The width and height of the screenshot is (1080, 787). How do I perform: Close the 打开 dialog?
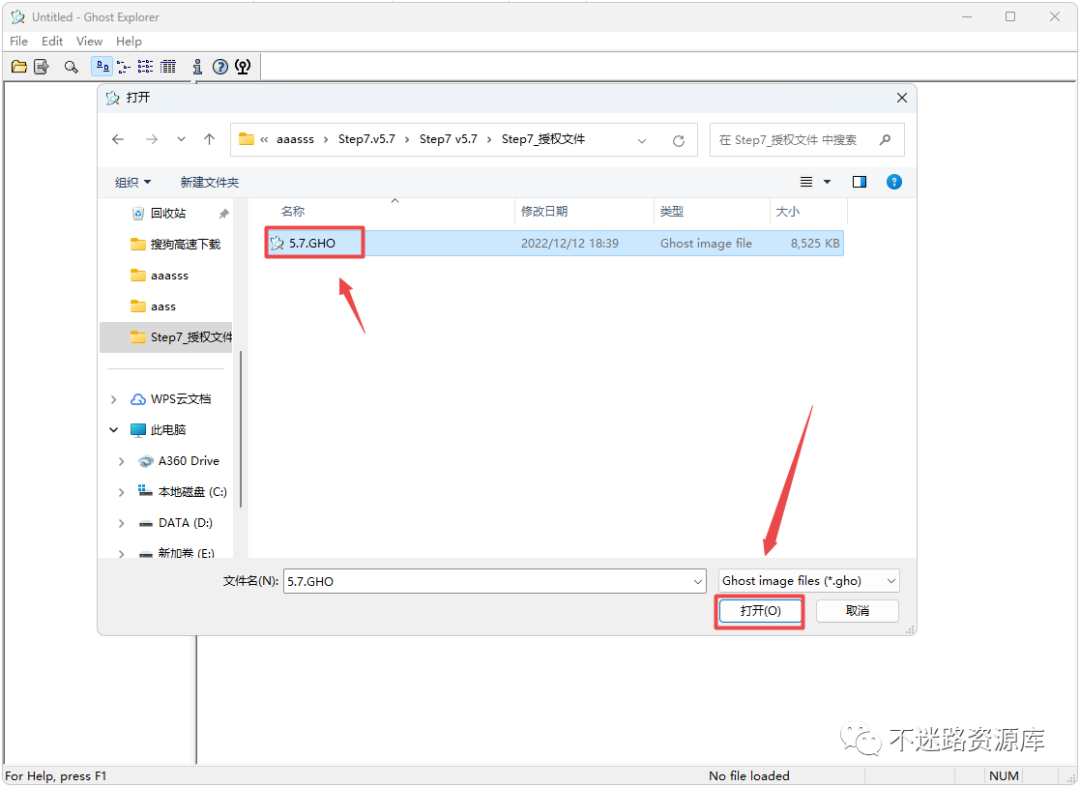[x=902, y=98]
